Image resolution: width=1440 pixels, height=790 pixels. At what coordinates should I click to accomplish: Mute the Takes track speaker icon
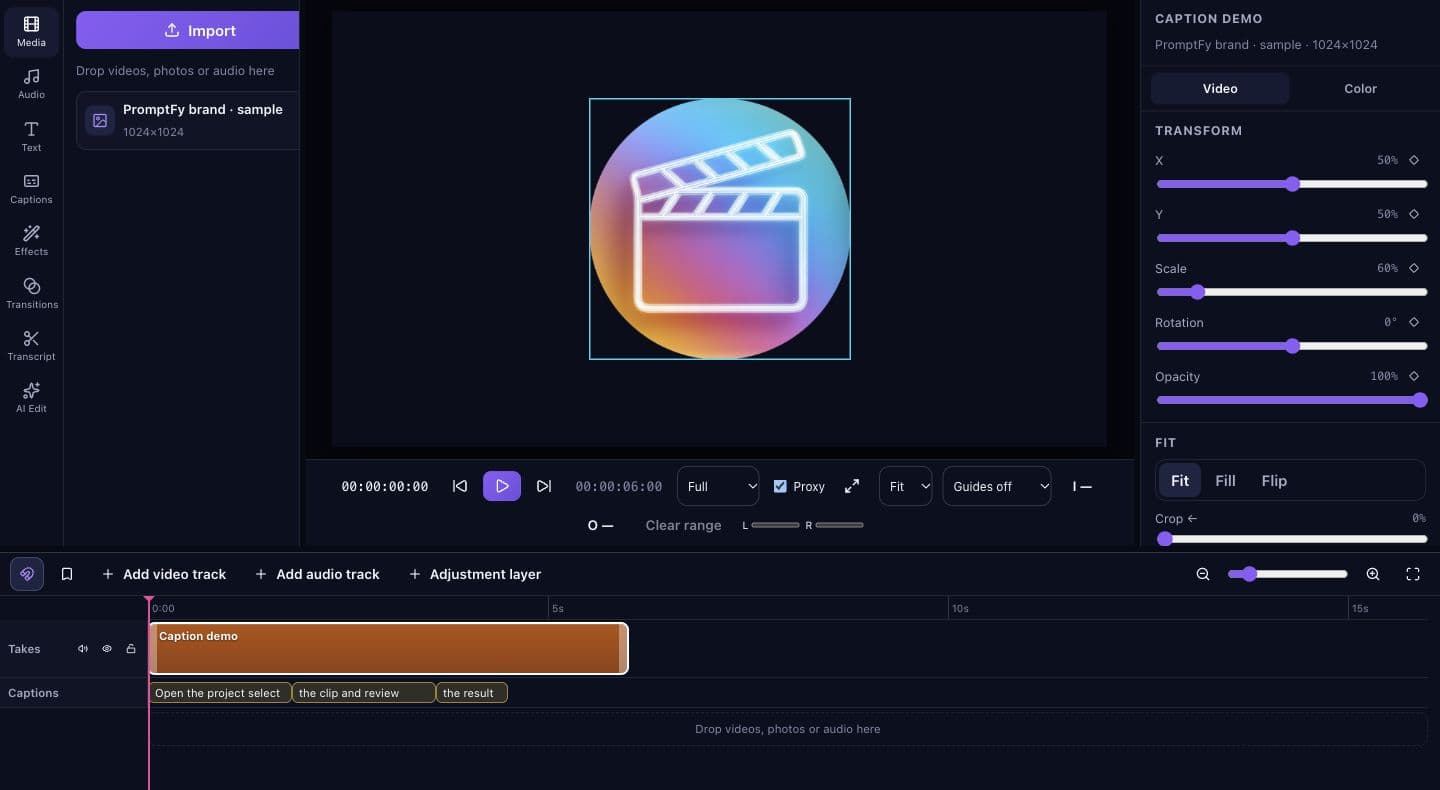[83, 649]
